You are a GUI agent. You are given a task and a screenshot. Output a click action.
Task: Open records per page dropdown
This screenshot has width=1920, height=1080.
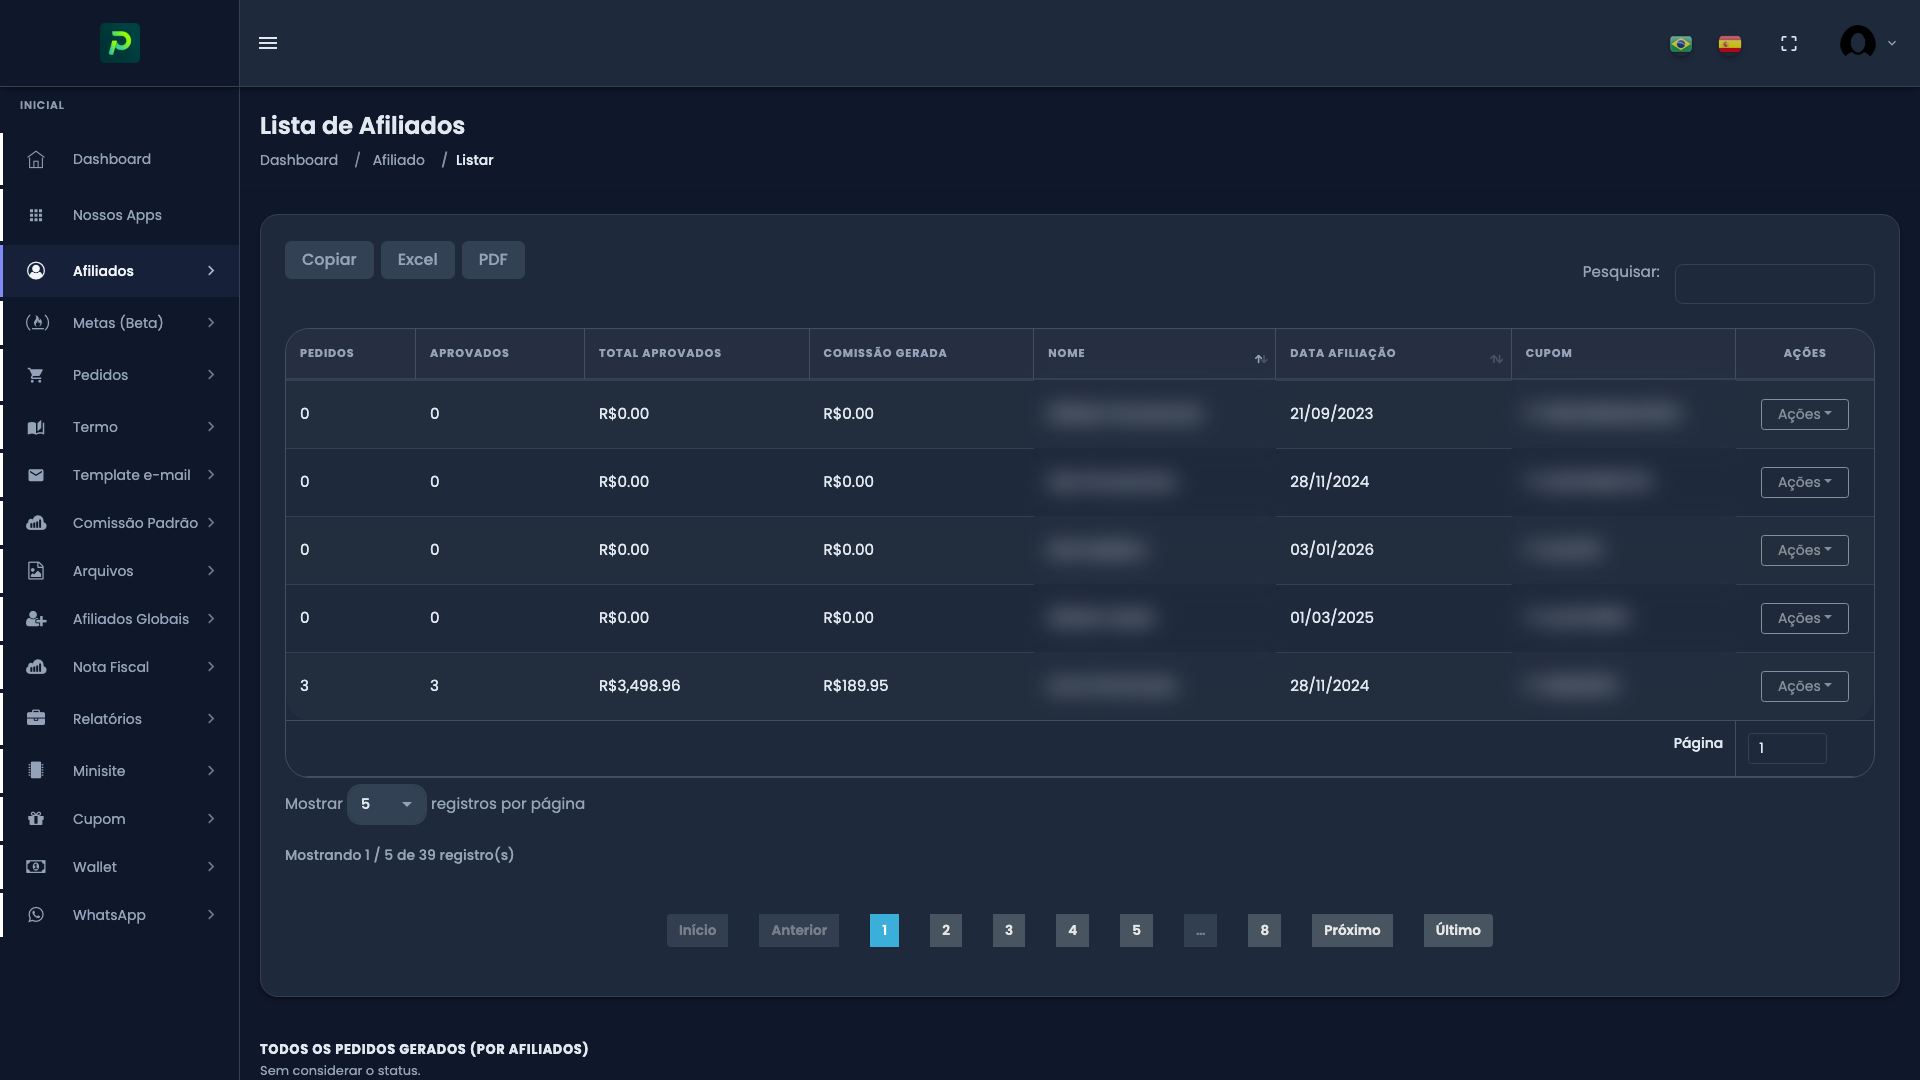(386, 804)
